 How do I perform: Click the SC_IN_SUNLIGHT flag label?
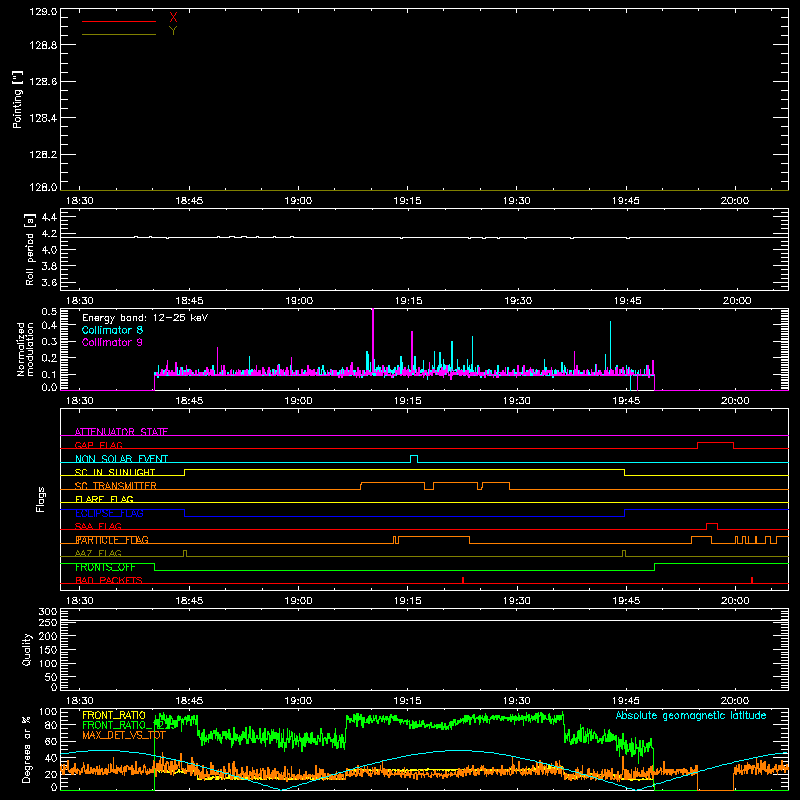tap(115, 472)
